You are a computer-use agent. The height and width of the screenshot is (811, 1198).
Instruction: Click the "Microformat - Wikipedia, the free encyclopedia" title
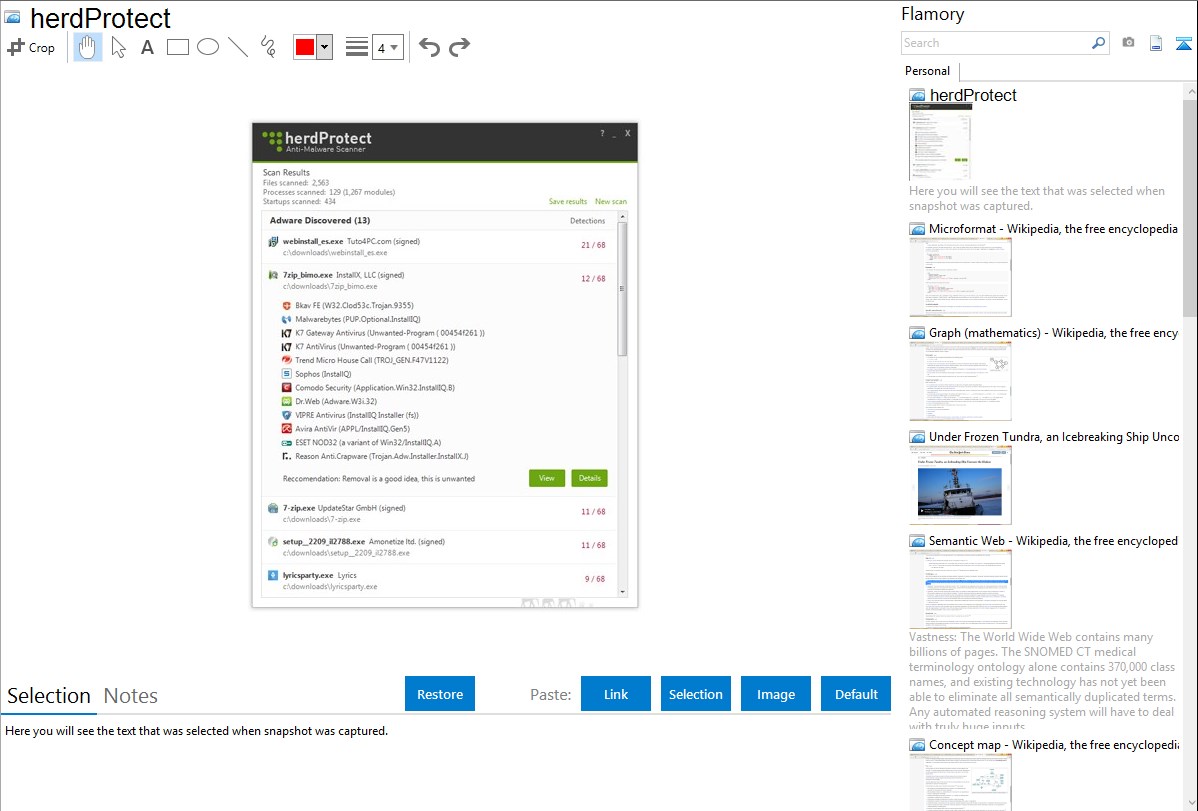click(1053, 229)
